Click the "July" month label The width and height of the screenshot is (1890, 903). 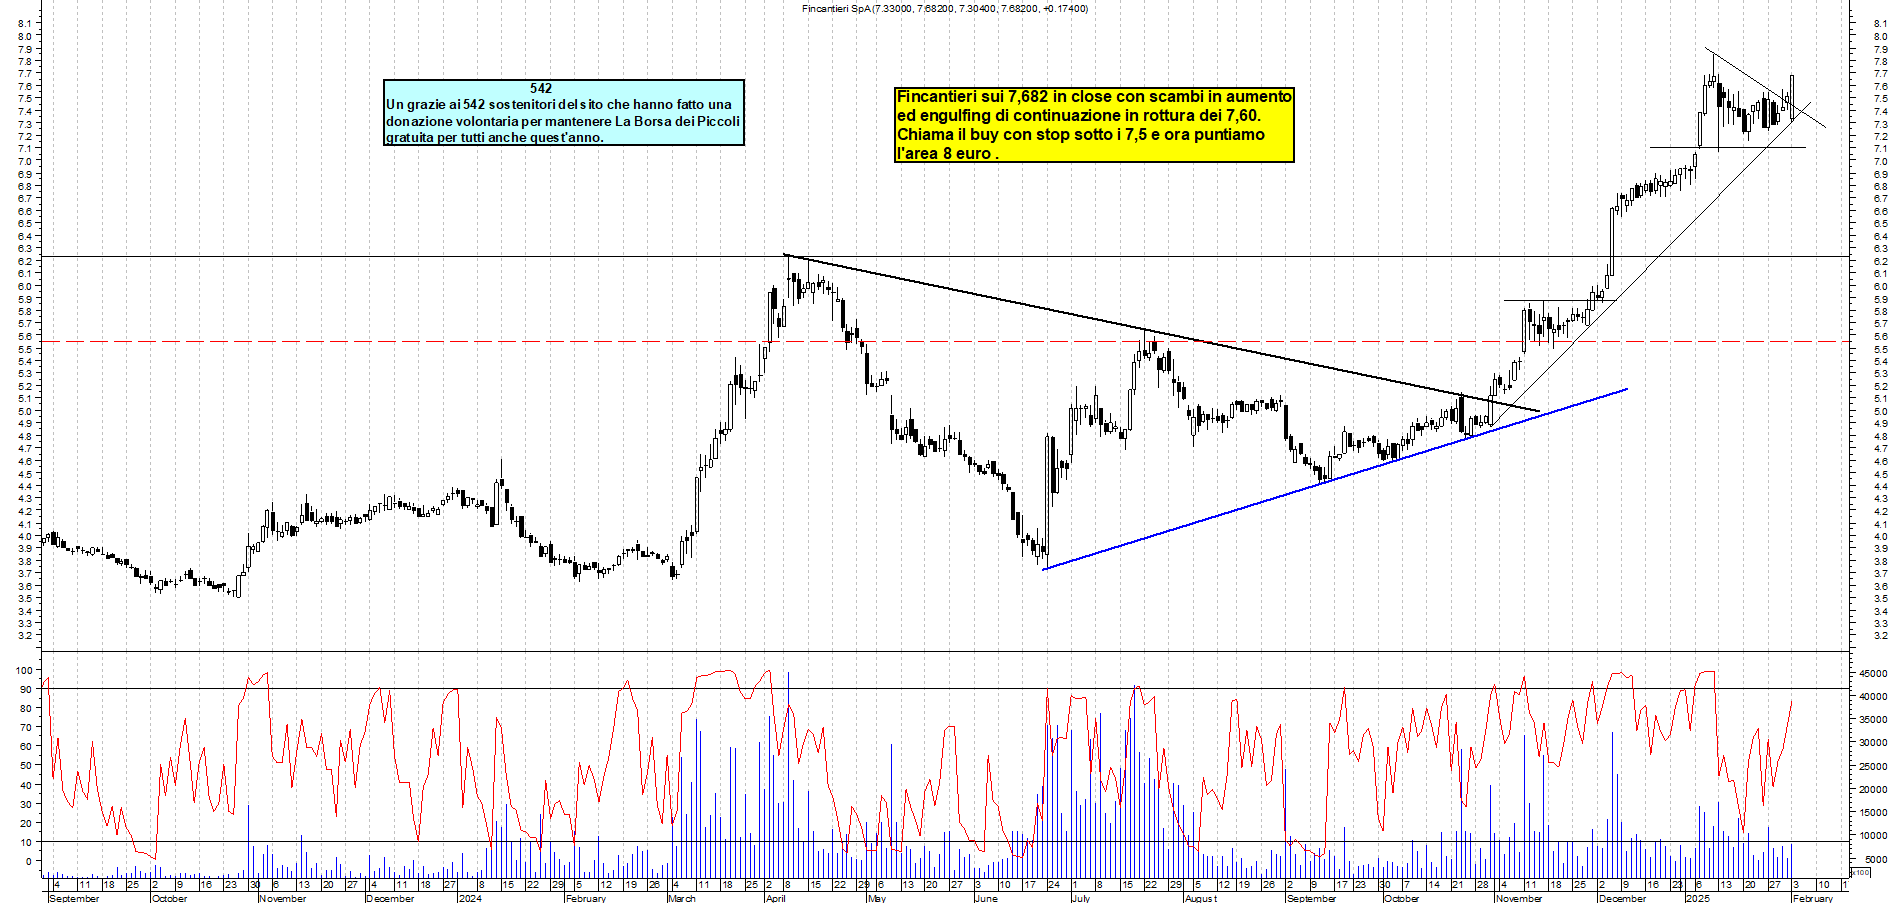pos(1080,898)
